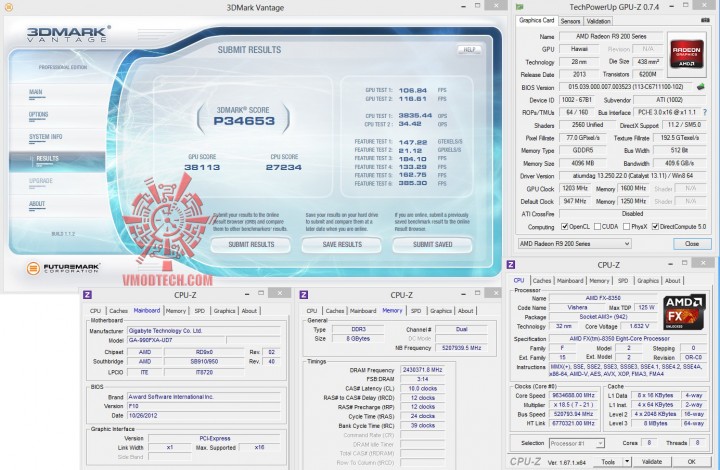Open the AMD Radeon R9 200 Series dropdown
This screenshot has height=470, width=720.
[574, 244]
